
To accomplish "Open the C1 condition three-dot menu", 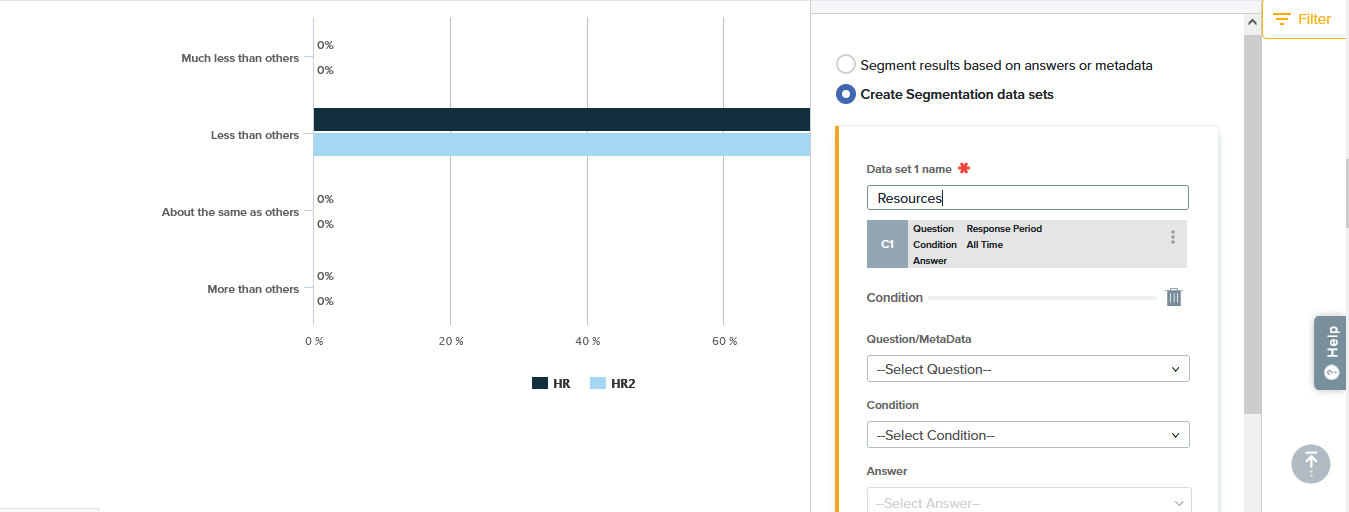I will click(1172, 237).
